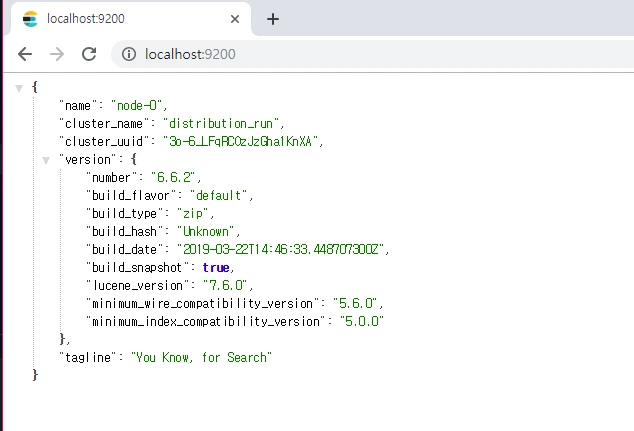Screen dimensions: 634x431
Task: Click the browser forward arrow
Action: point(57,54)
